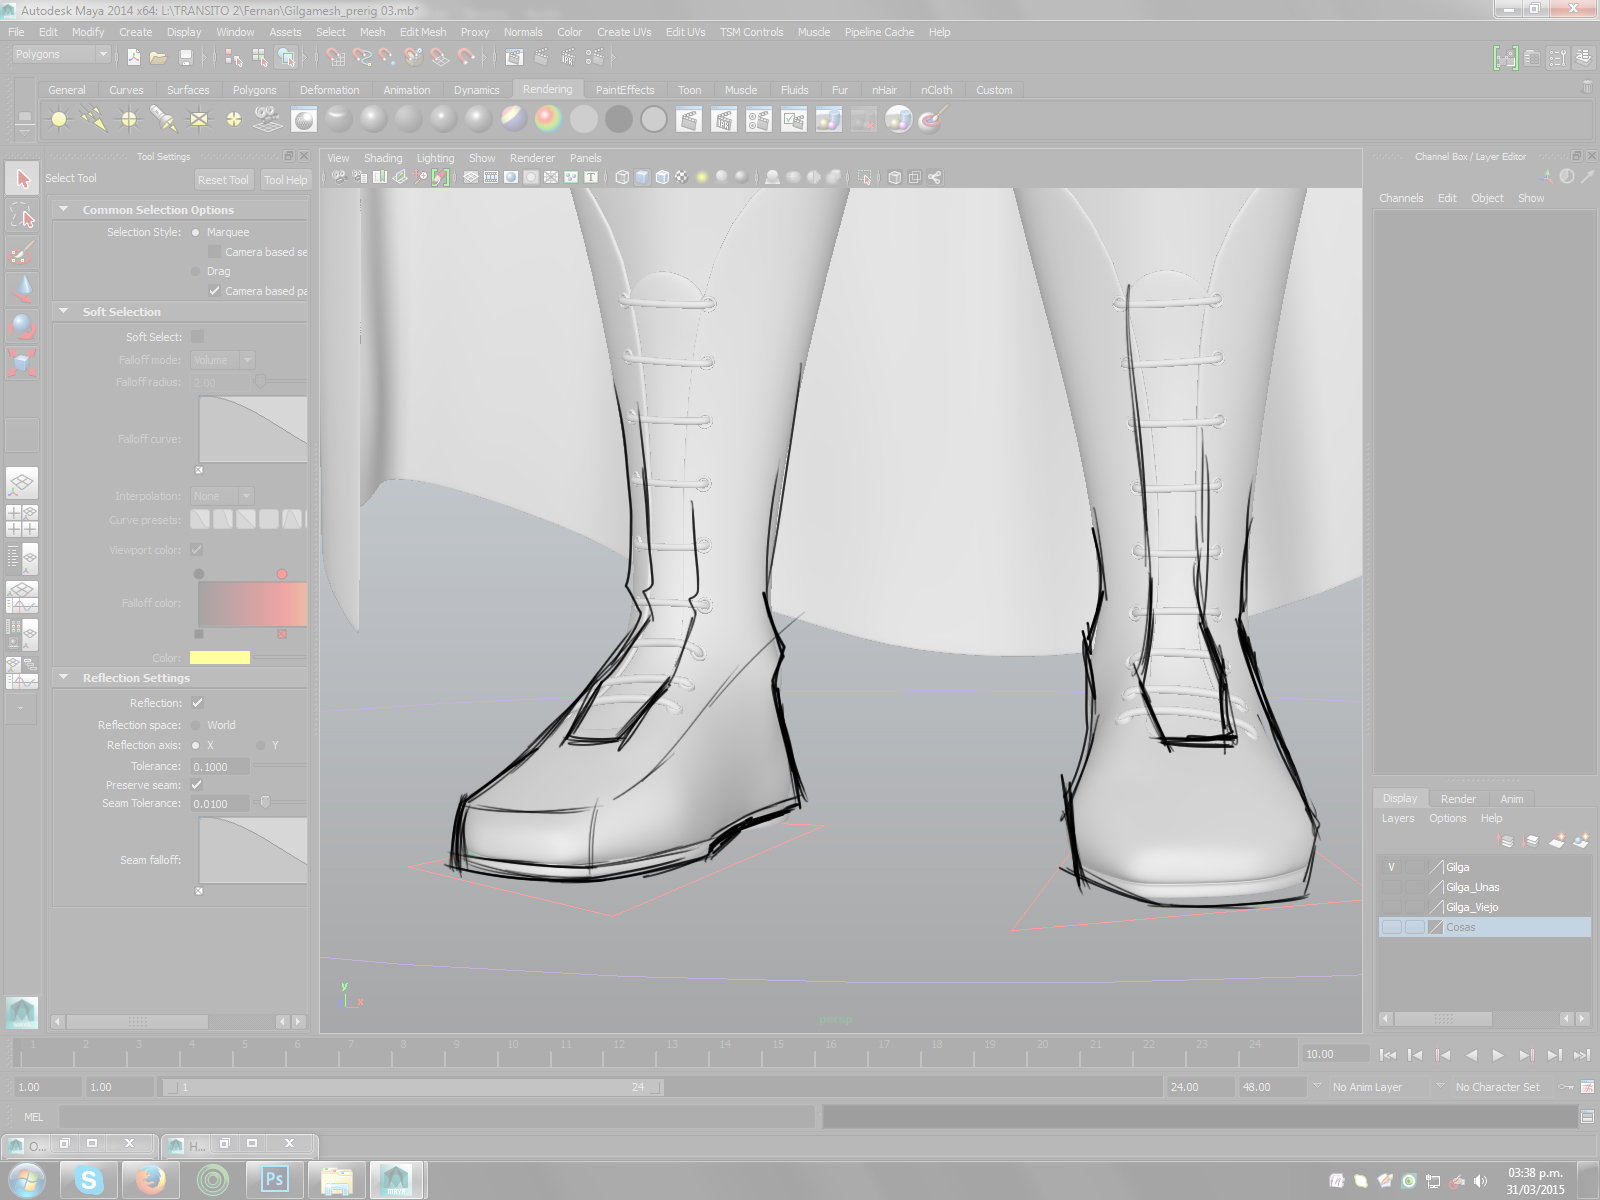Image resolution: width=1600 pixels, height=1200 pixels.
Task: Activate the Lasso select tool
Action: pos(22,215)
